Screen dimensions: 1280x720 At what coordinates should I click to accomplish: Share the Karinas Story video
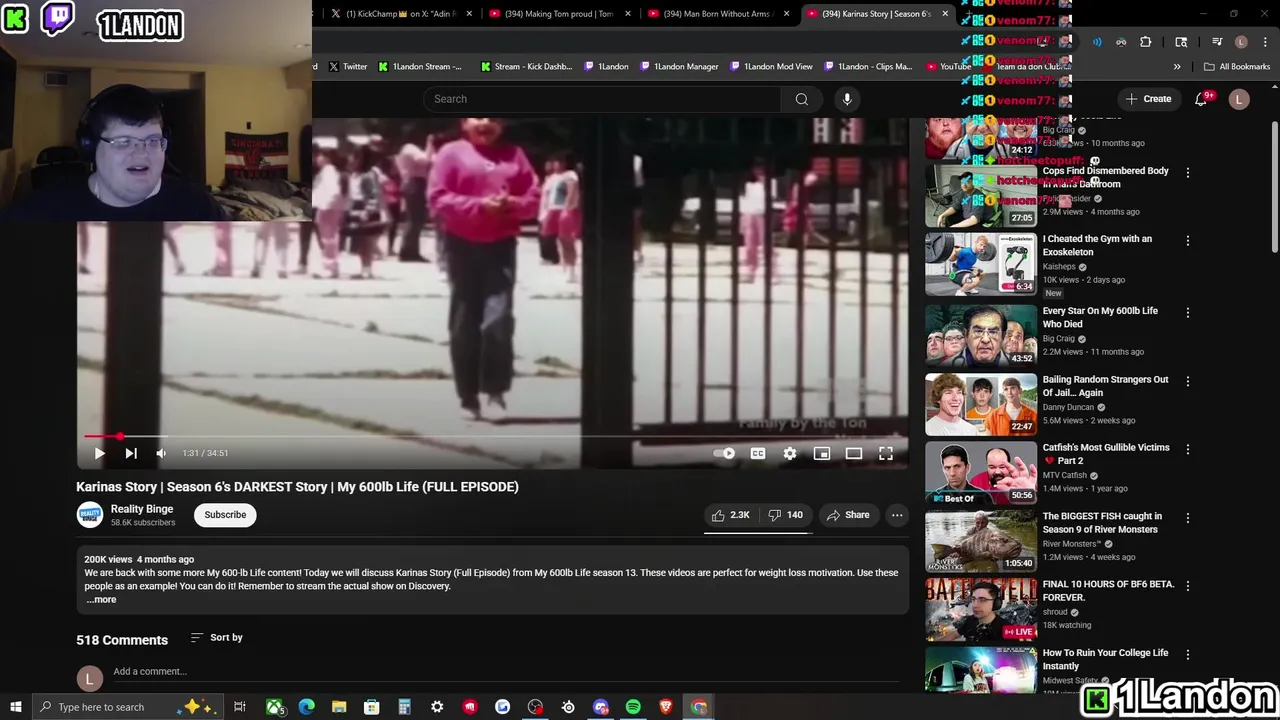pyautogui.click(x=847, y=515)
